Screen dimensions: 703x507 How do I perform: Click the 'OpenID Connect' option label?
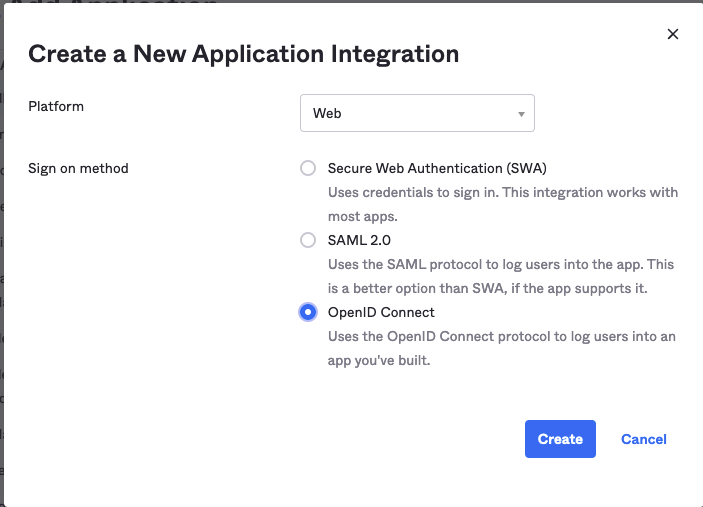[x=381, y=312]
